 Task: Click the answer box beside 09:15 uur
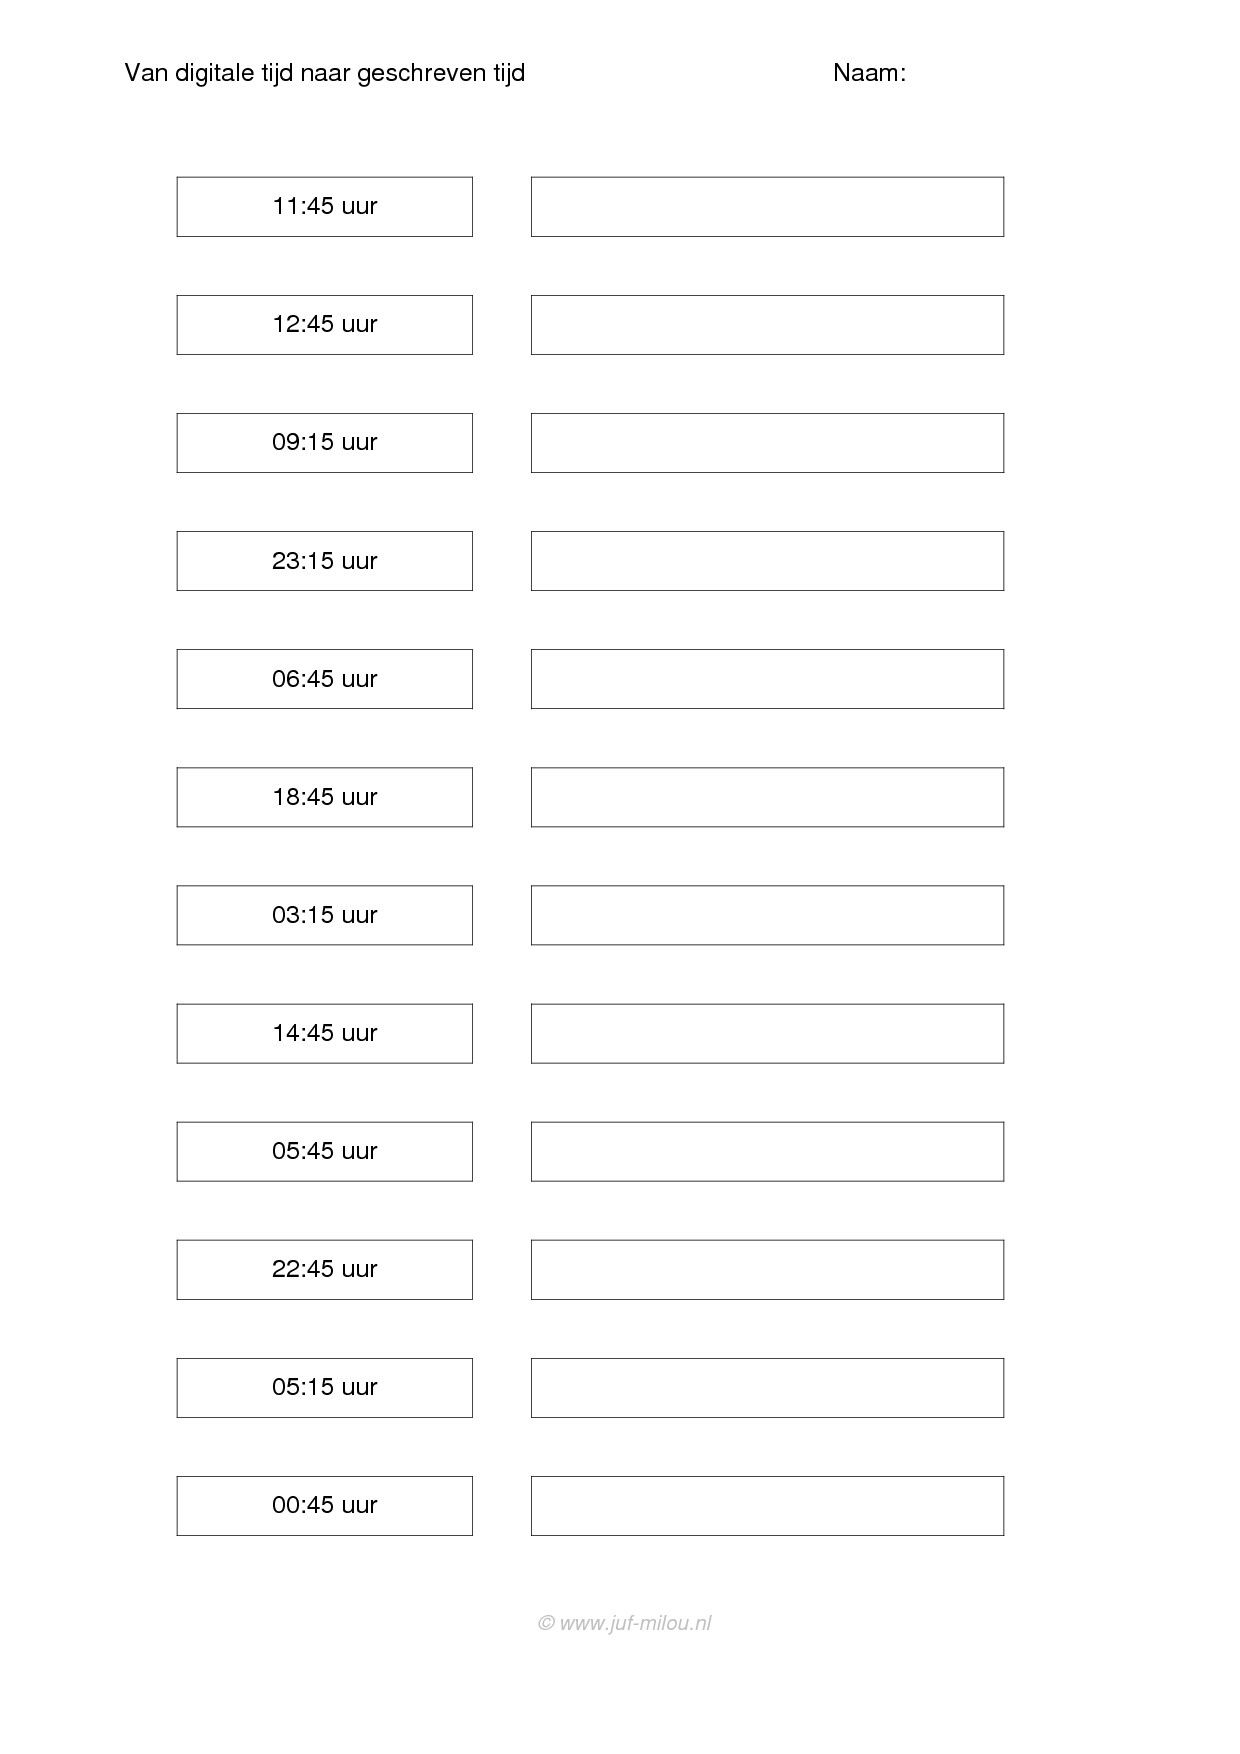pos(767,443)
